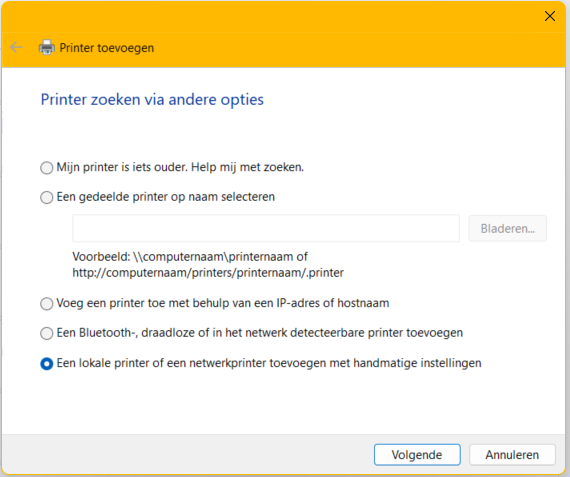Click the printer icon beside Printer toevoegen
The image size is (570, 477).
[x=47, y=47]
